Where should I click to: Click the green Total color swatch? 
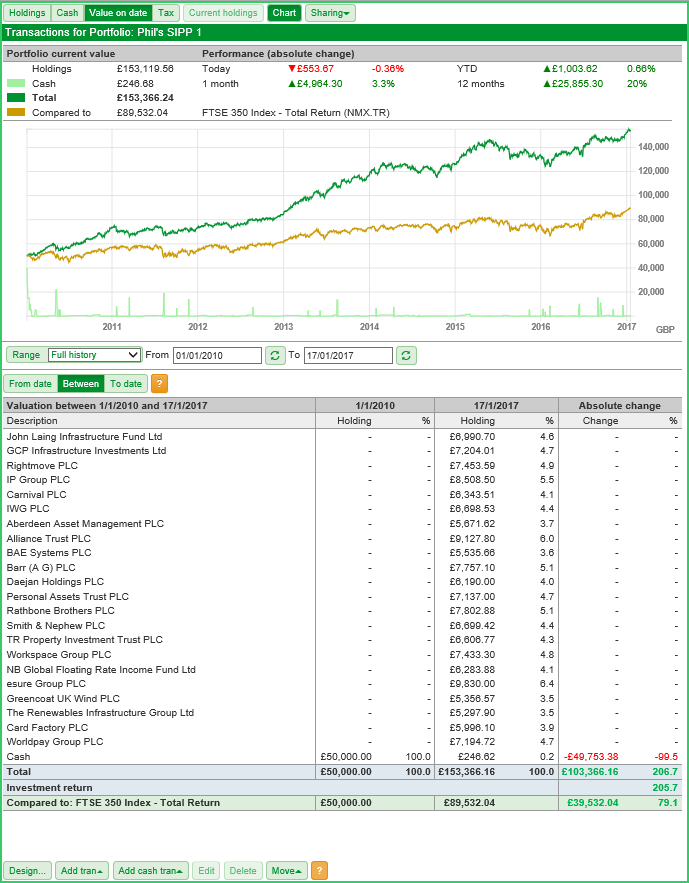click(16, 97)
